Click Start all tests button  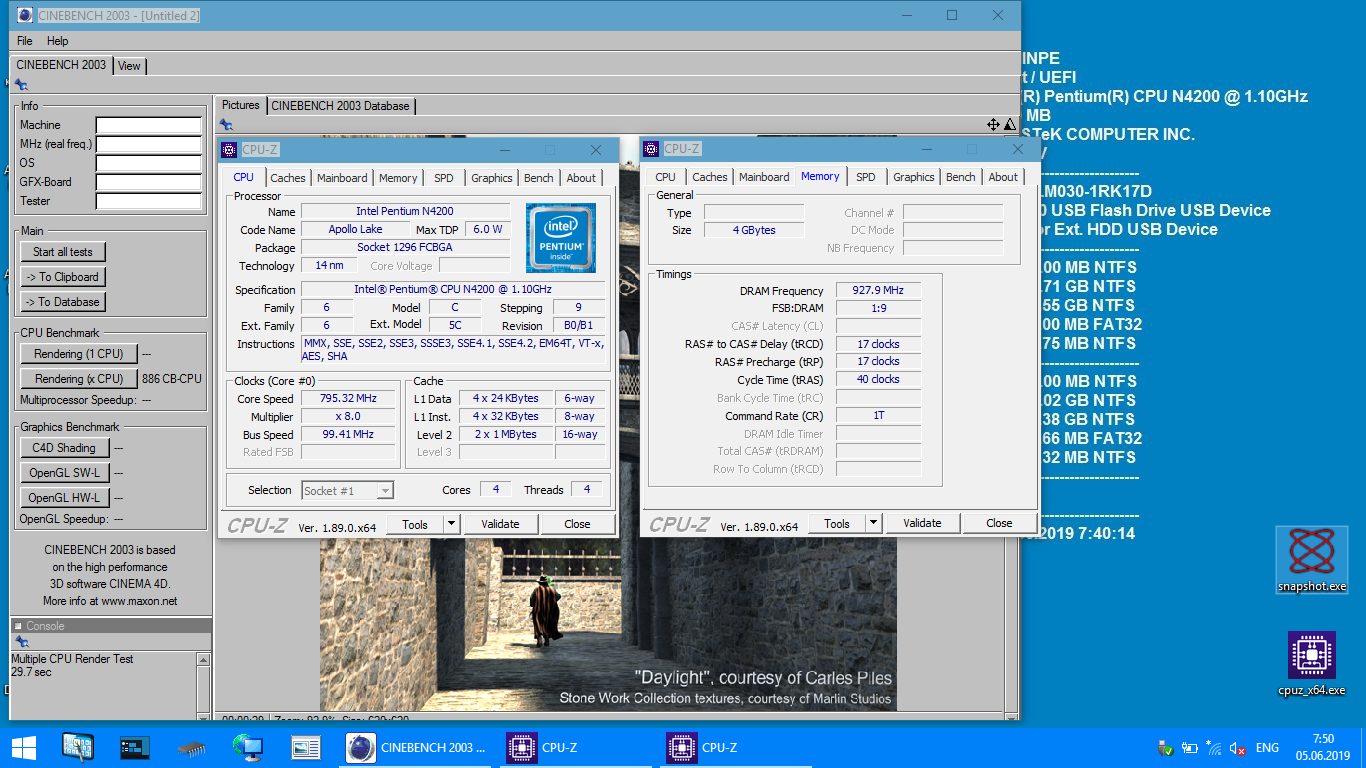click(x=63, y=252)
